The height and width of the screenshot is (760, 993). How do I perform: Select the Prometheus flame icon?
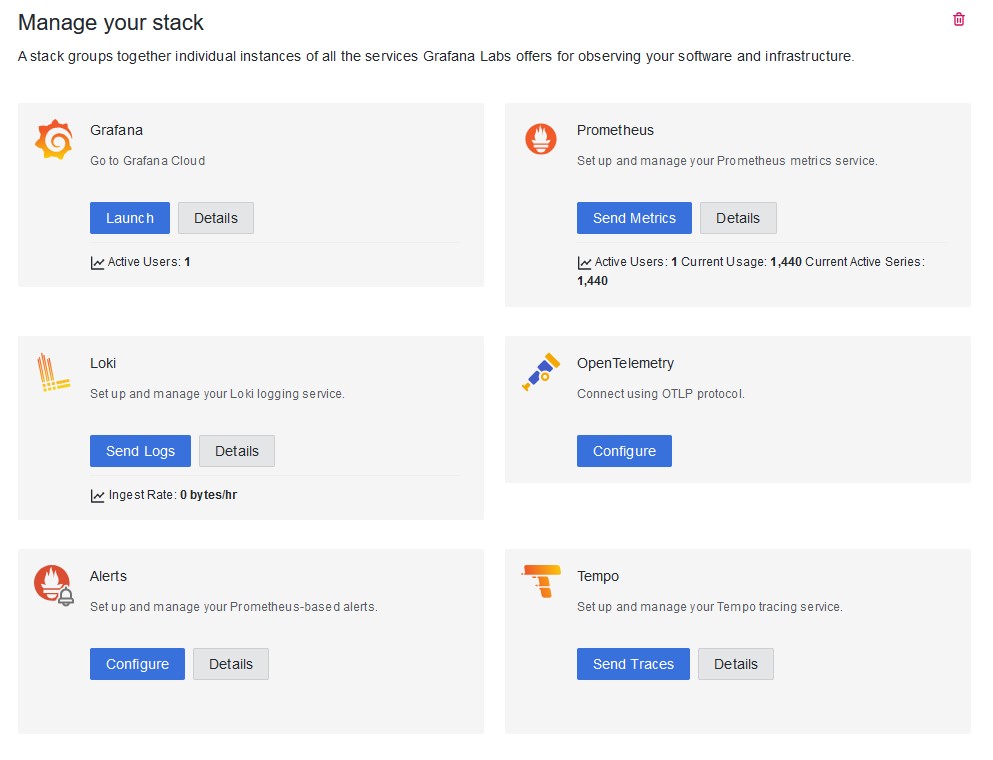pyautogui.click(x=540, y=139)
